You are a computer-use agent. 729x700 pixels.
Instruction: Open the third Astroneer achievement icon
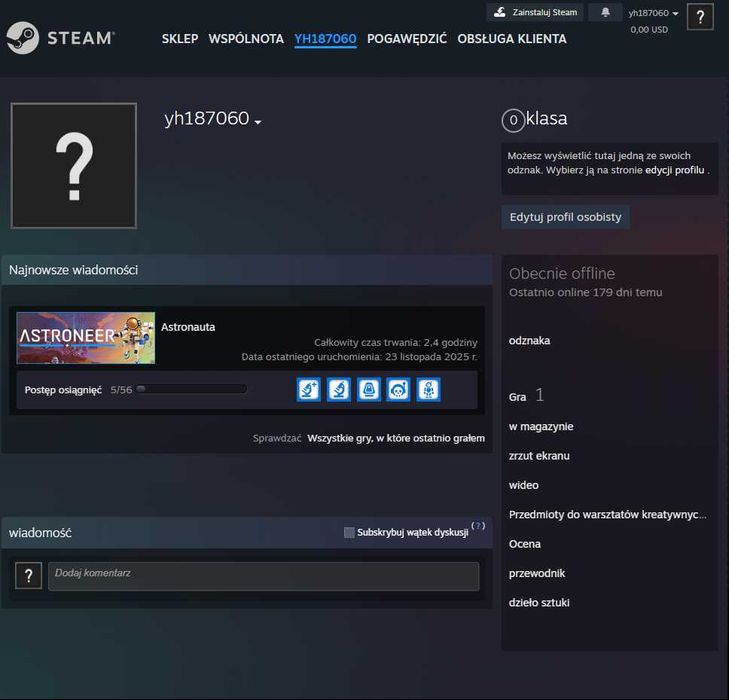point(369,390)
